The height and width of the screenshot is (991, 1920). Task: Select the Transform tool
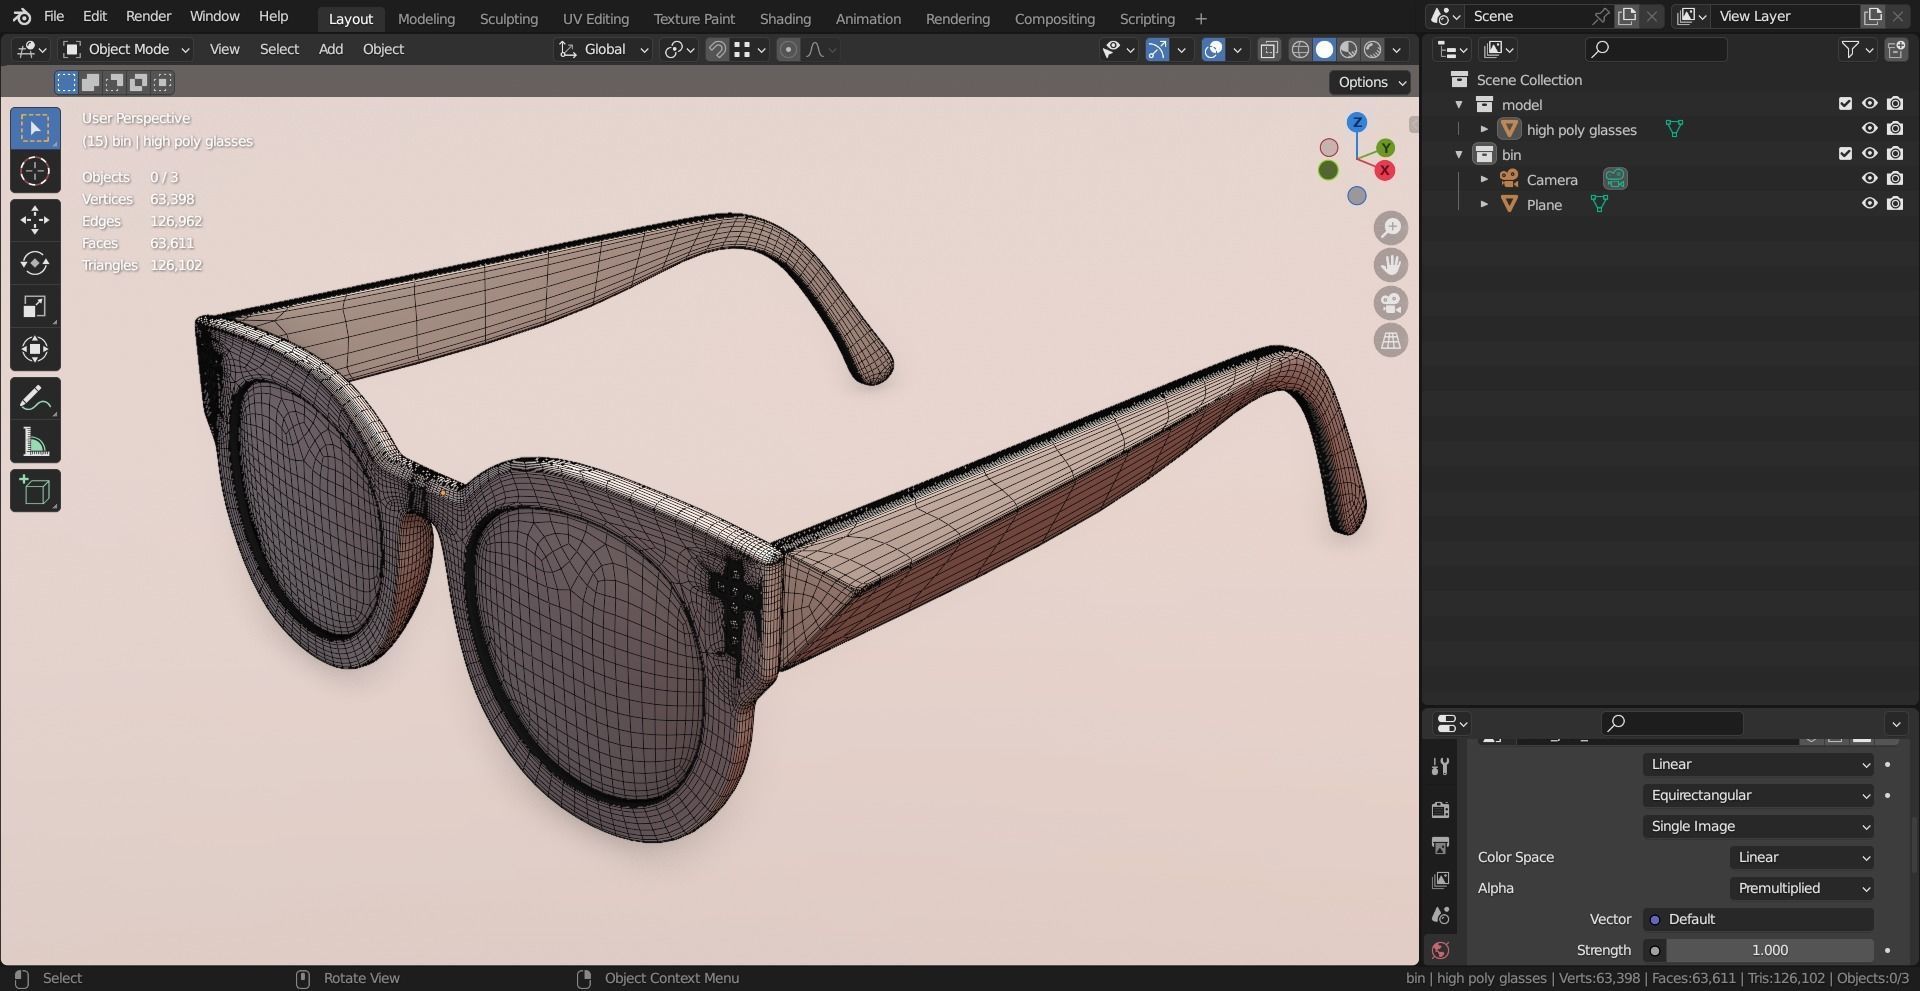pyautogui.click(x=35, y=349)
